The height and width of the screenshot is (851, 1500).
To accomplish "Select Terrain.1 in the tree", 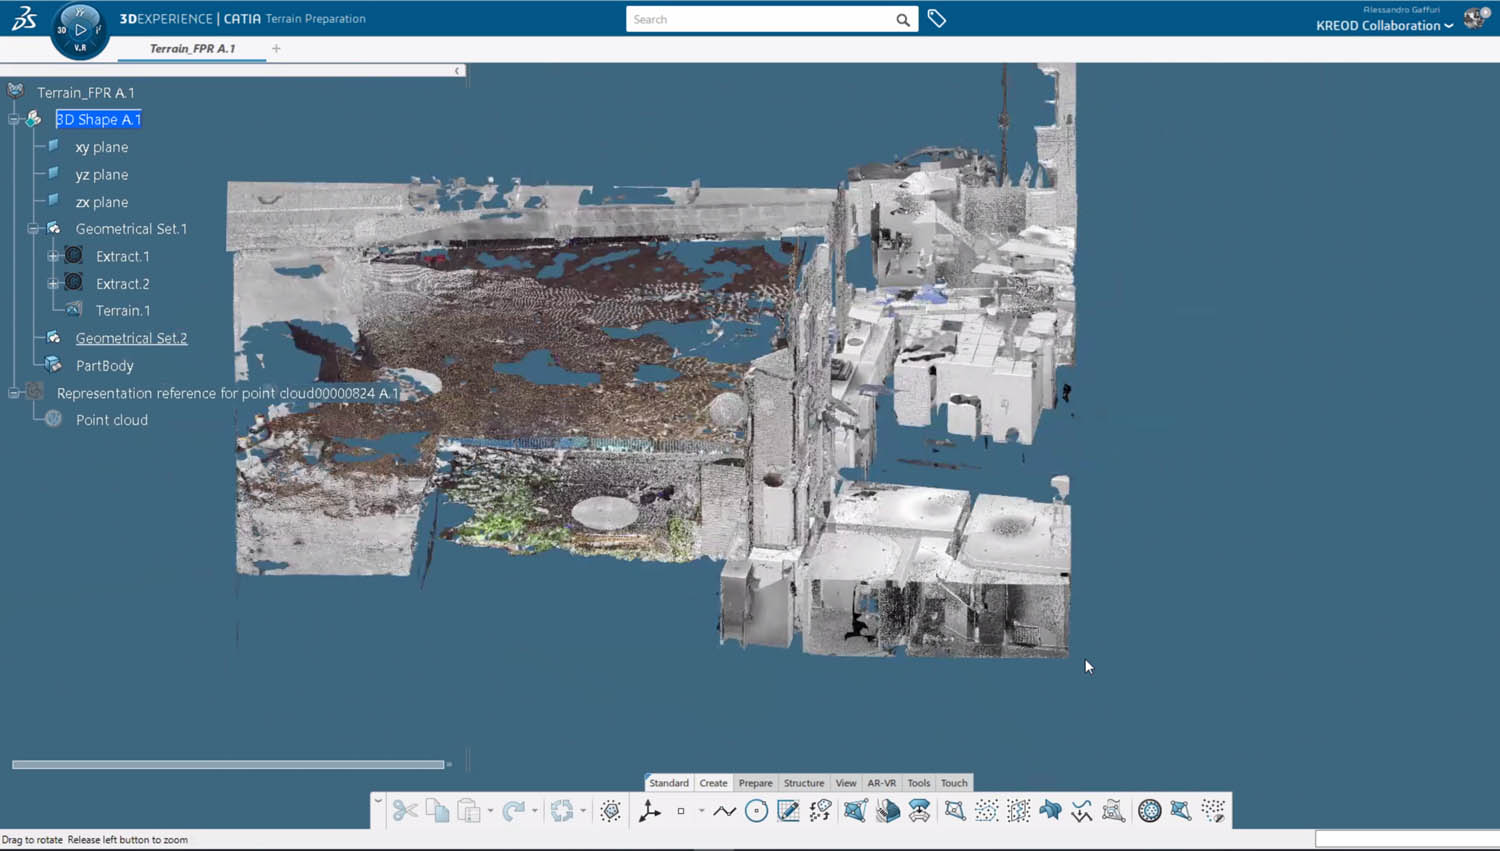I will [122, 311].
